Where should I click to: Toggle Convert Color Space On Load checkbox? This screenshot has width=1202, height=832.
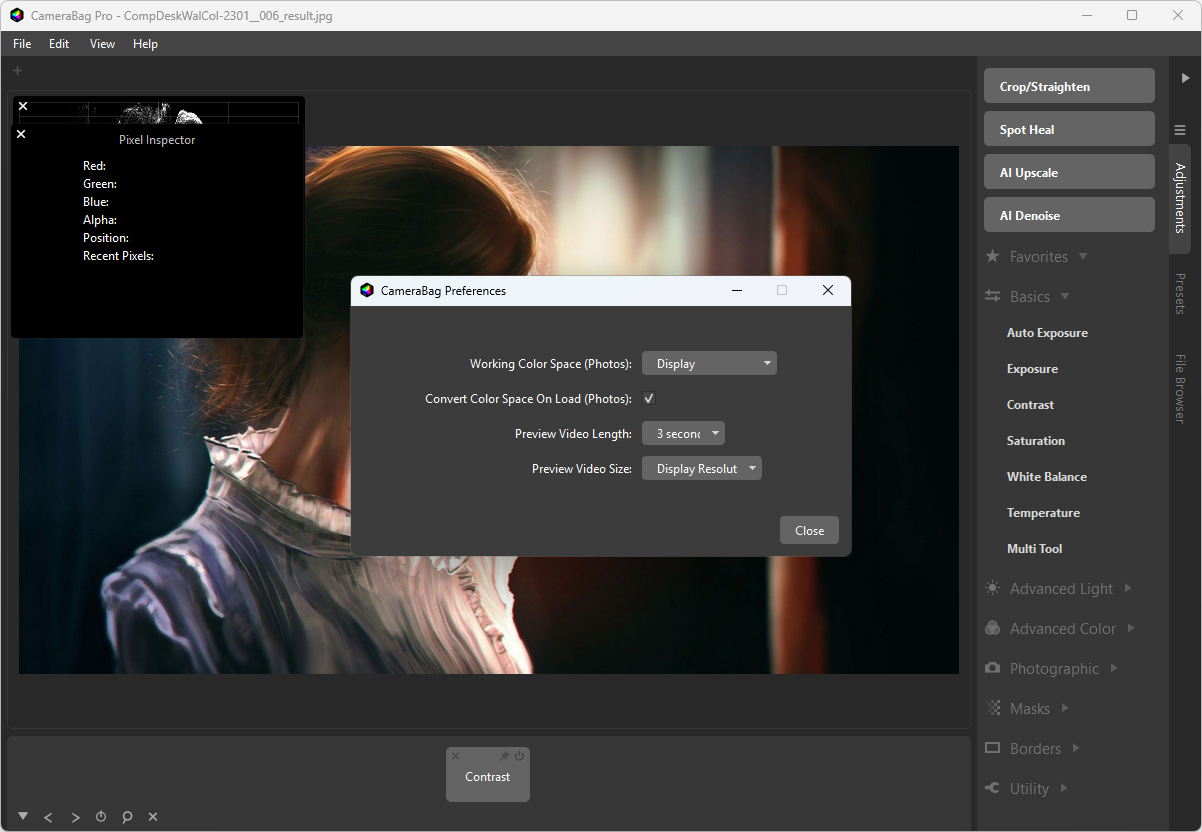pyautogui.click(x=648, y=398)
